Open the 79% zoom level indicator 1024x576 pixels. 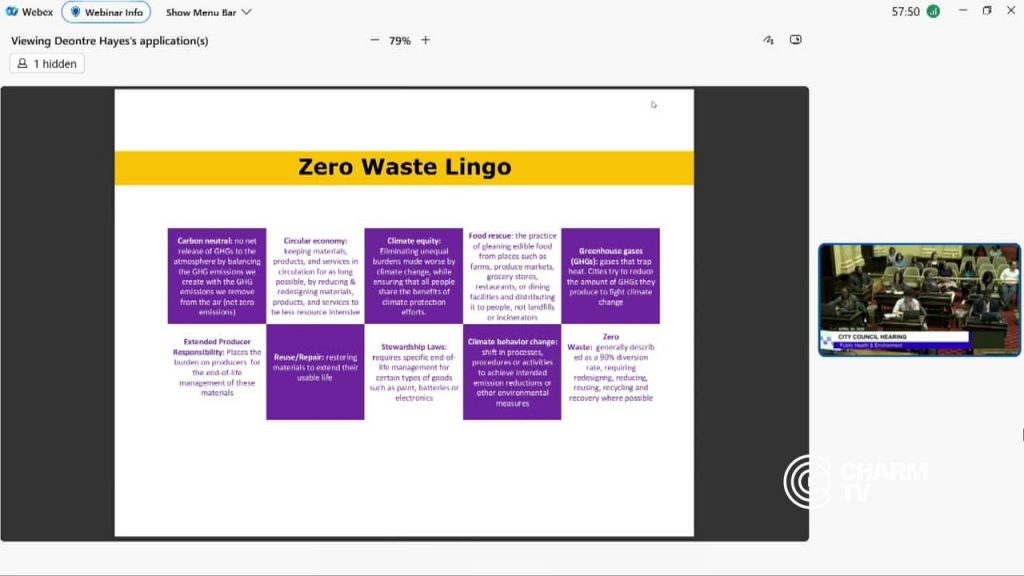(400, 40)
